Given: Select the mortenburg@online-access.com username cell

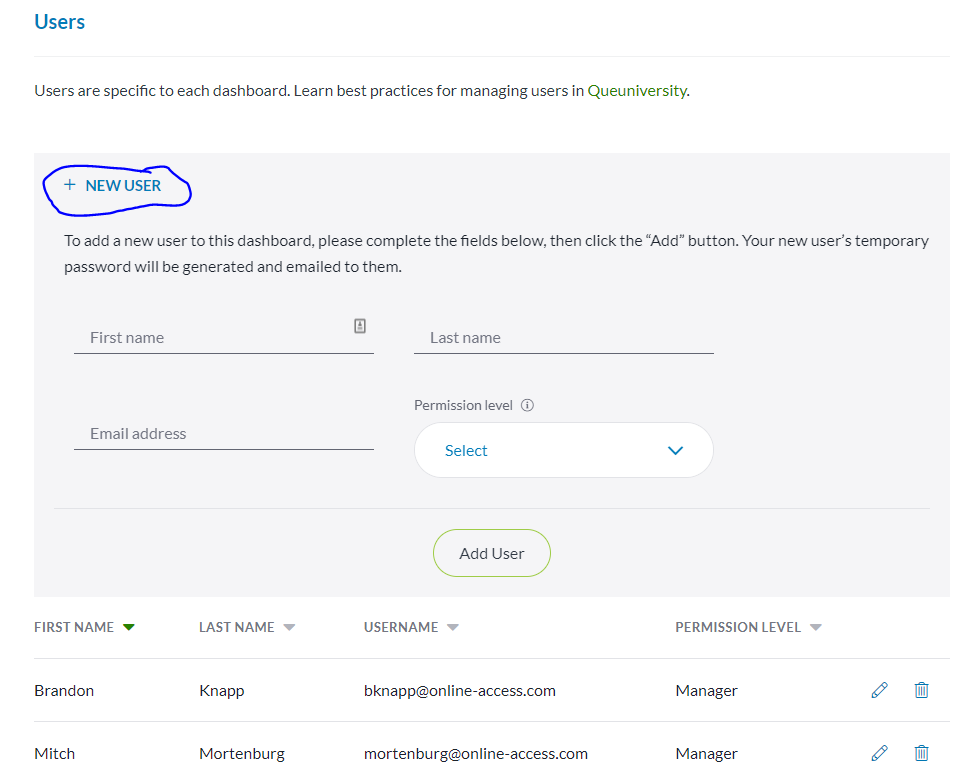Looking at the screenshot, I should coord(475,753).
